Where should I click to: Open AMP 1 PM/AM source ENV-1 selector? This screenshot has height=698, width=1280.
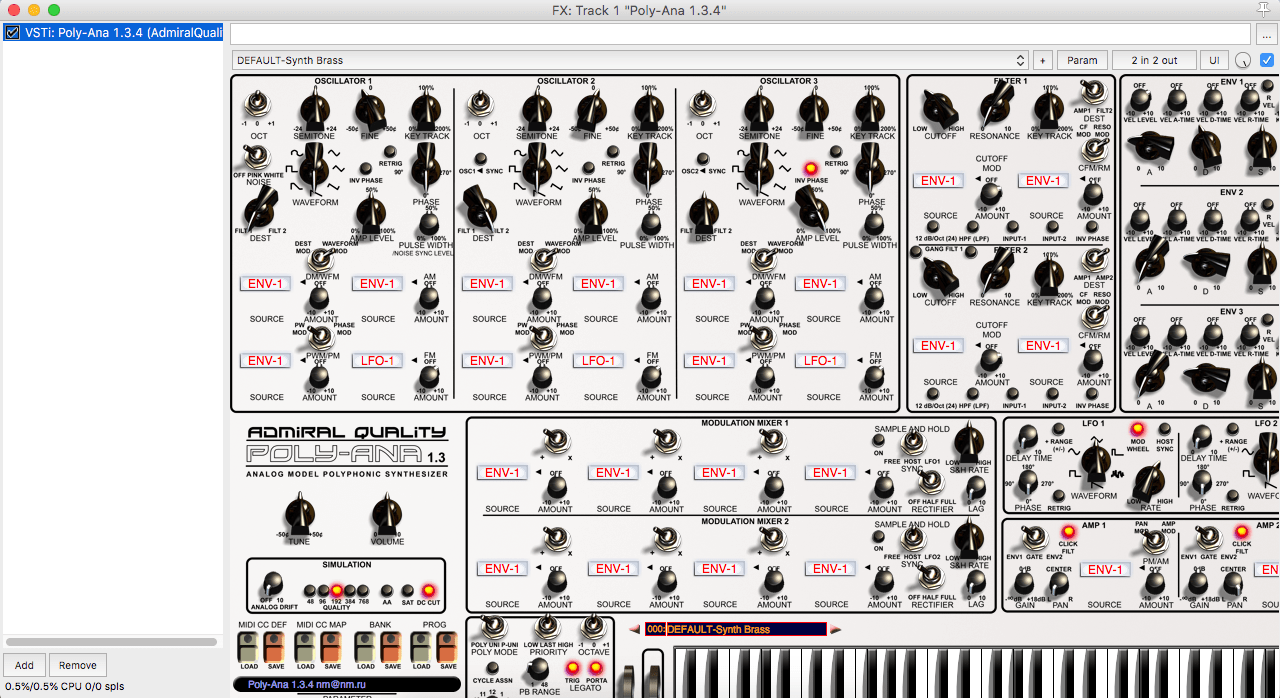1104,570
